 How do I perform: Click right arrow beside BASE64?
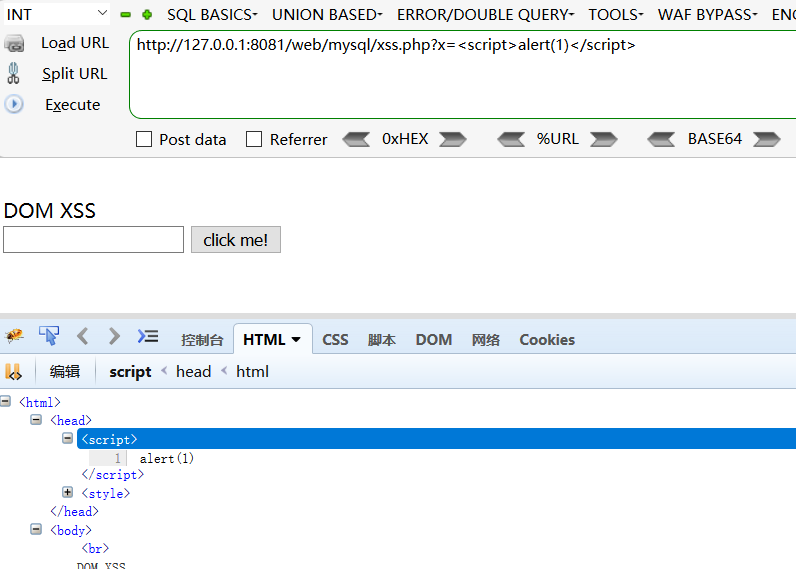(767, 139)
